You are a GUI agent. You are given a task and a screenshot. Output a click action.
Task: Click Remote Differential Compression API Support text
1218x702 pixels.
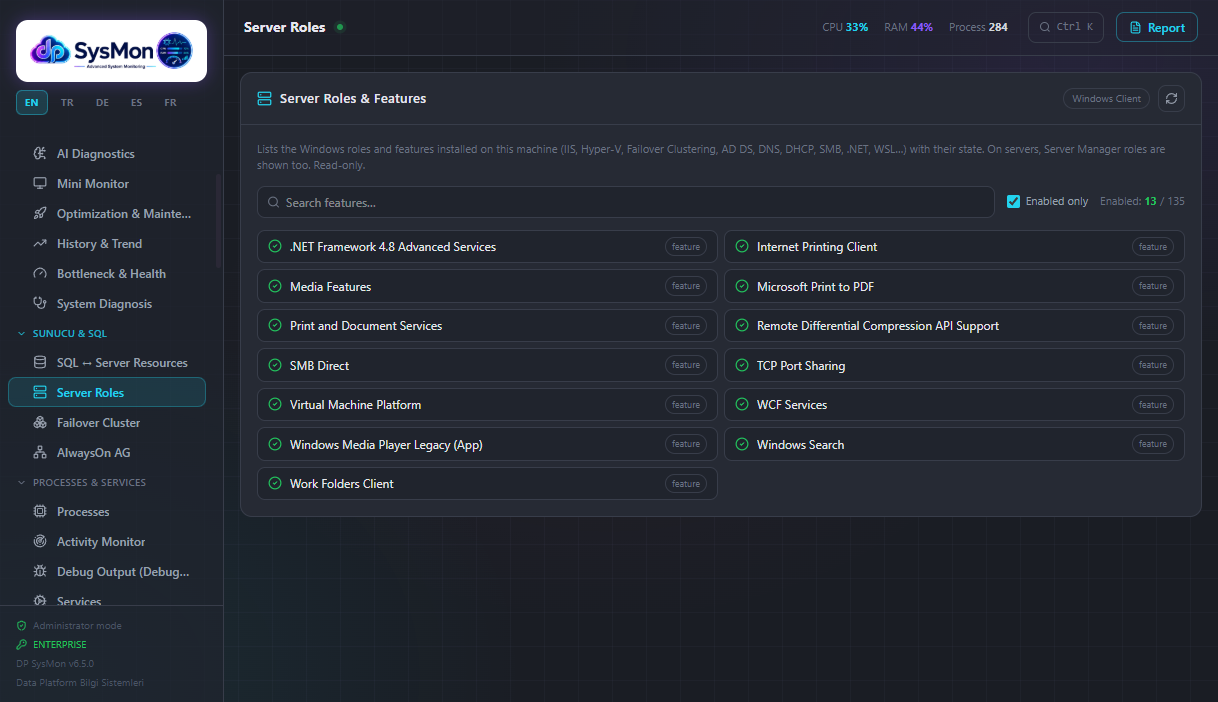(x=878, y=326)
